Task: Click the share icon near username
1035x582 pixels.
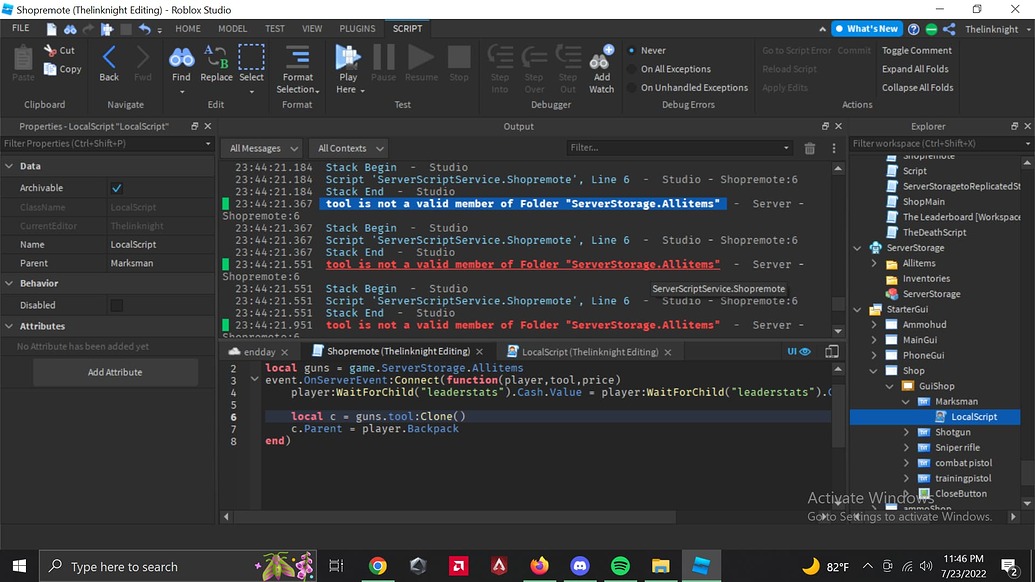Action: [949, 29]
